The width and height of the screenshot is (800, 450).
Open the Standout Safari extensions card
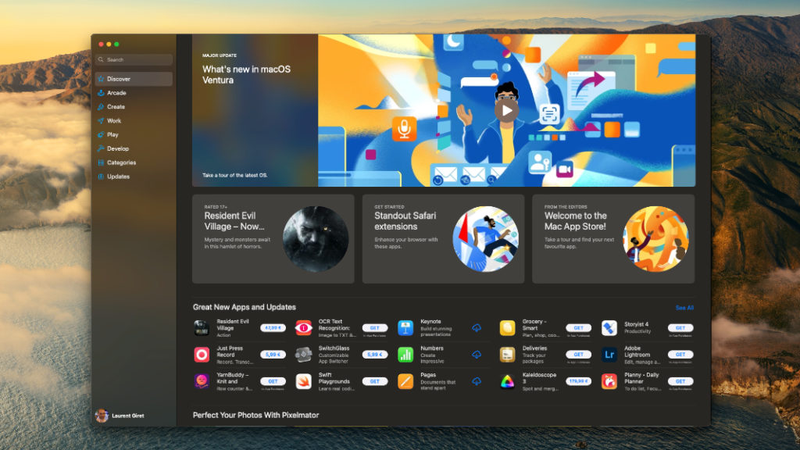coord(443,239)
